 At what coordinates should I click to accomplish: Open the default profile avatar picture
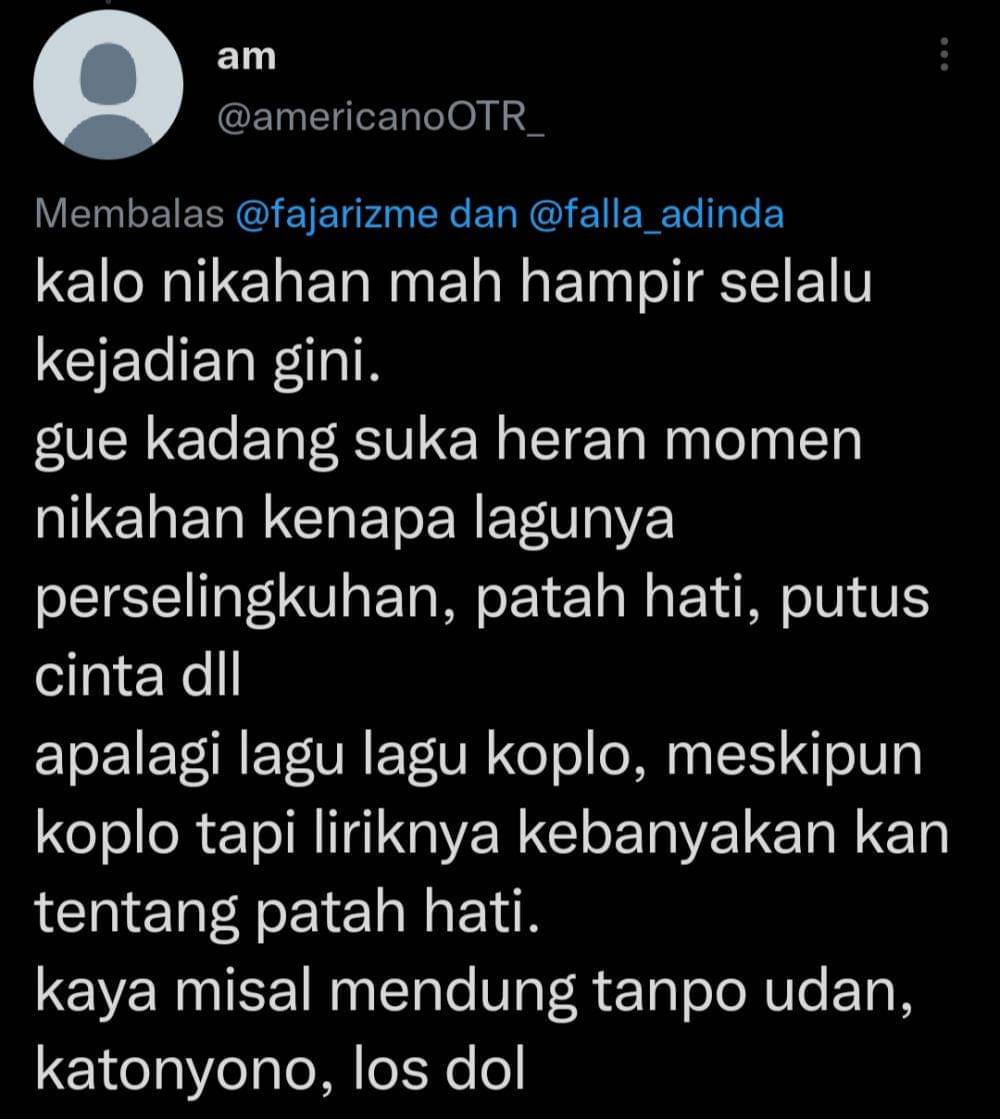point(108,84)
